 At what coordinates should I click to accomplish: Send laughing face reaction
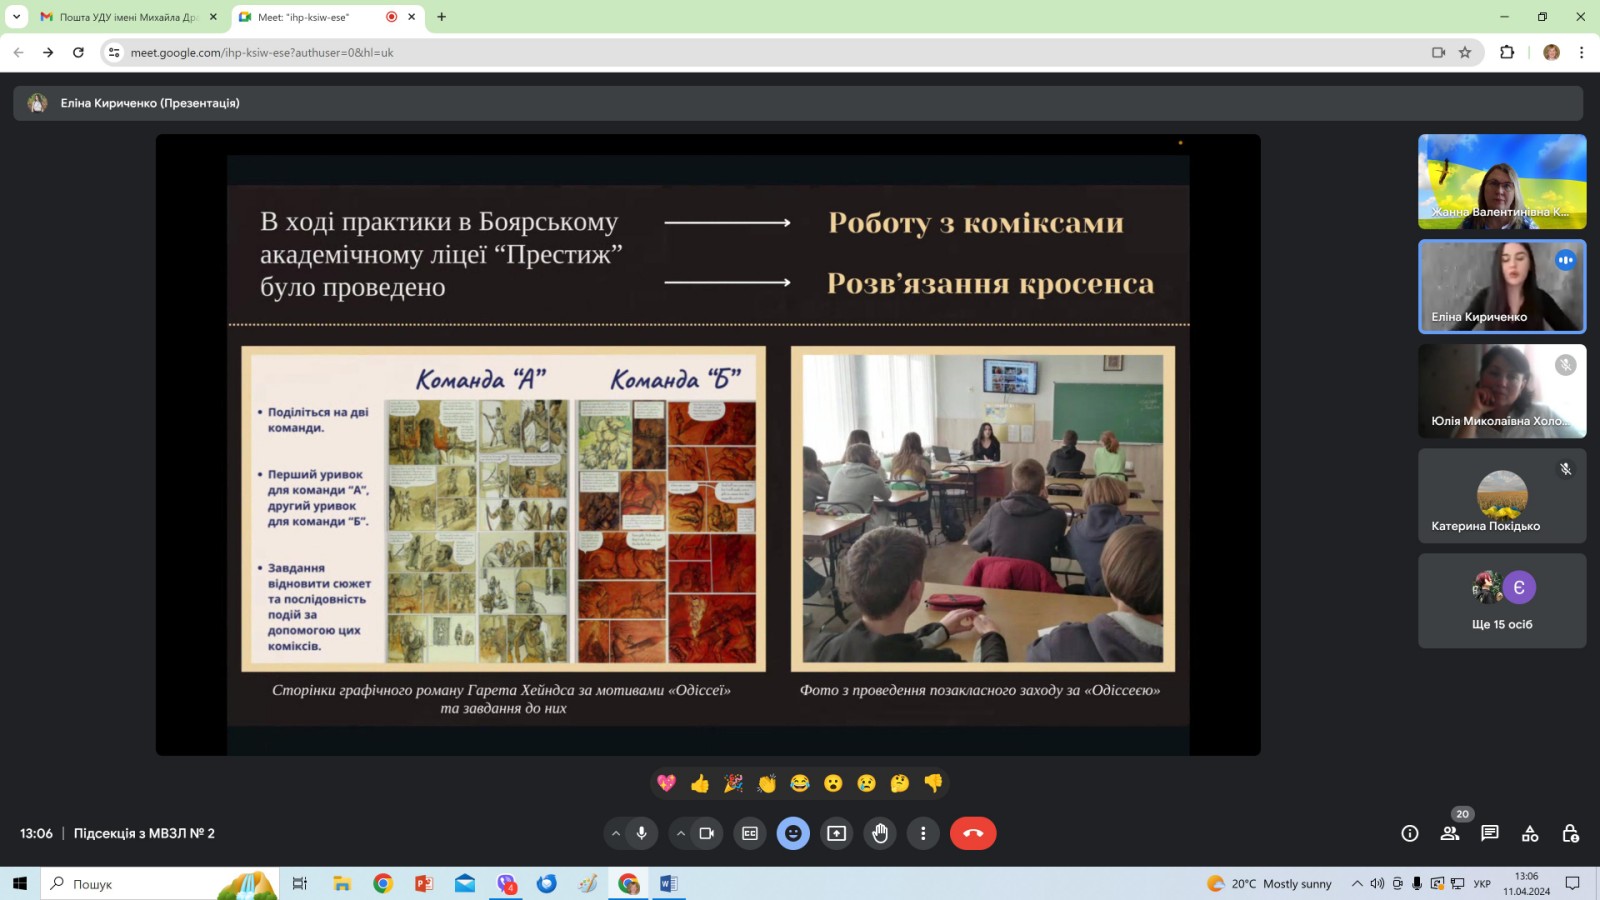(x=800, y=783)
